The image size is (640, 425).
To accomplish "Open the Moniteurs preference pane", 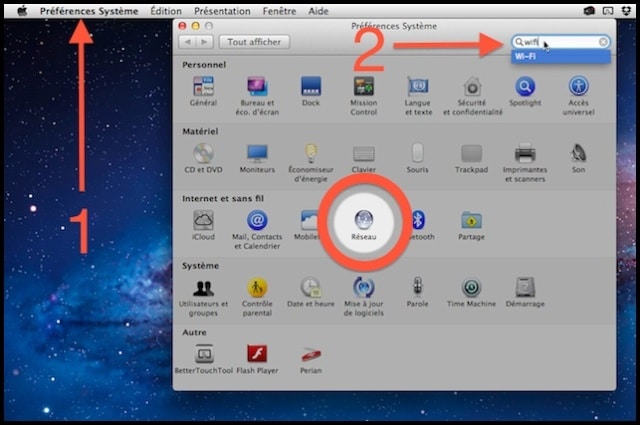I will [257, 158].
